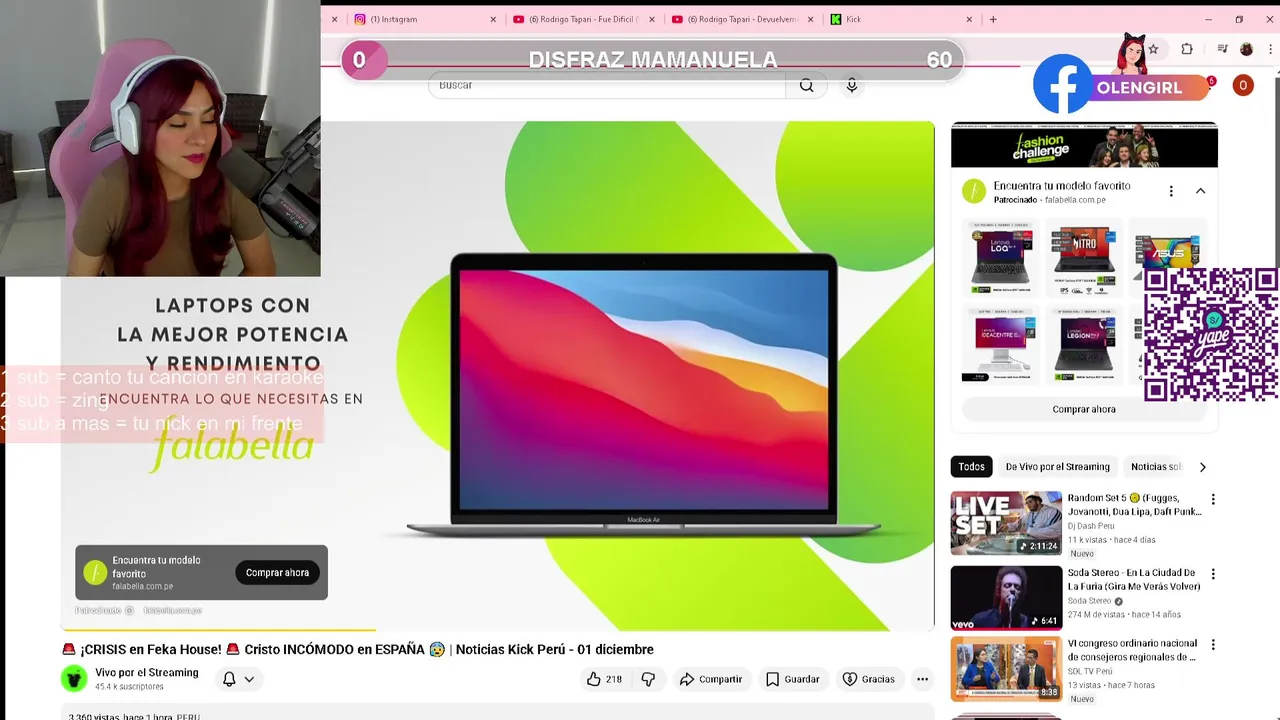Image resolution: width=1280 pixels, height=720 pixels.
Task: Click the Falabella logo in the ad overlay
Action: (x=95, y=573)
